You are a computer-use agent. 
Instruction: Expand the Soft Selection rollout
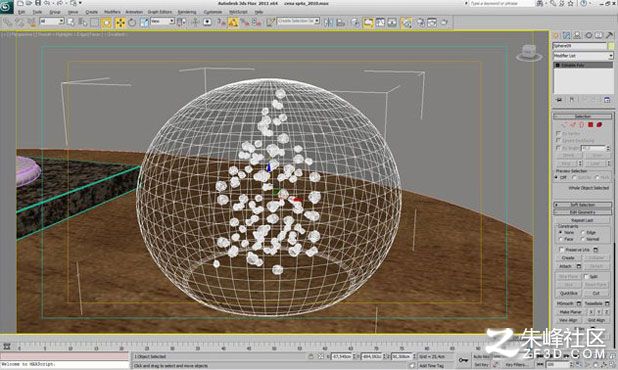click(x=583, y=205)
